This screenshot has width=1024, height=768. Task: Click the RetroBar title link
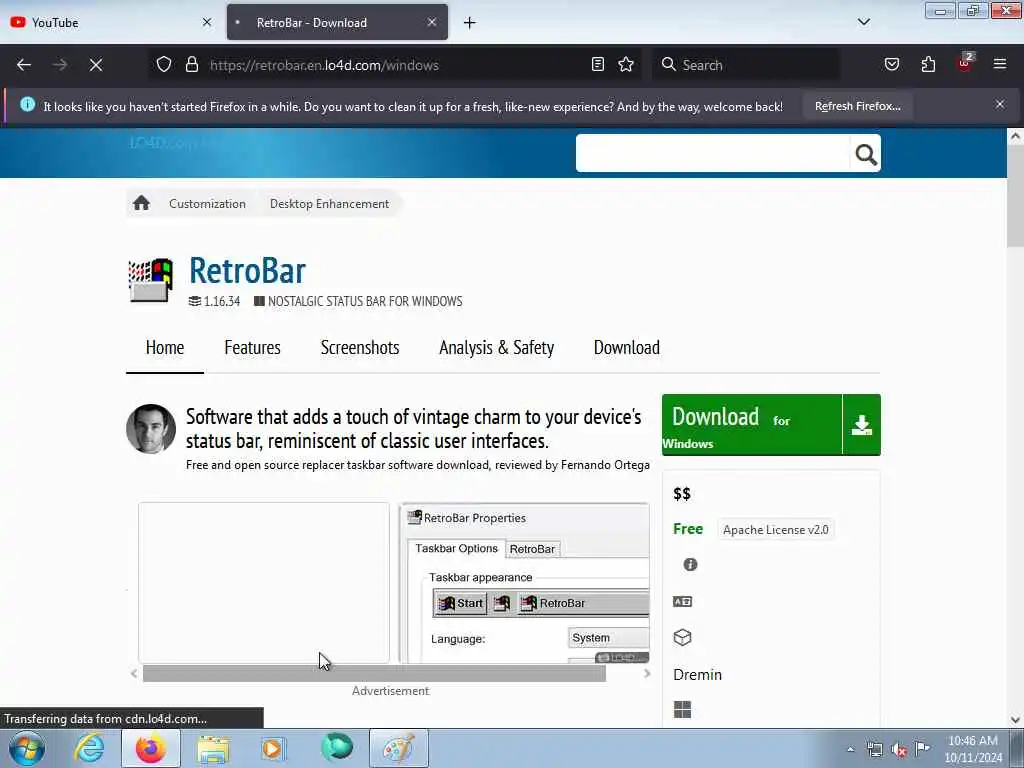tap(247, 270)
